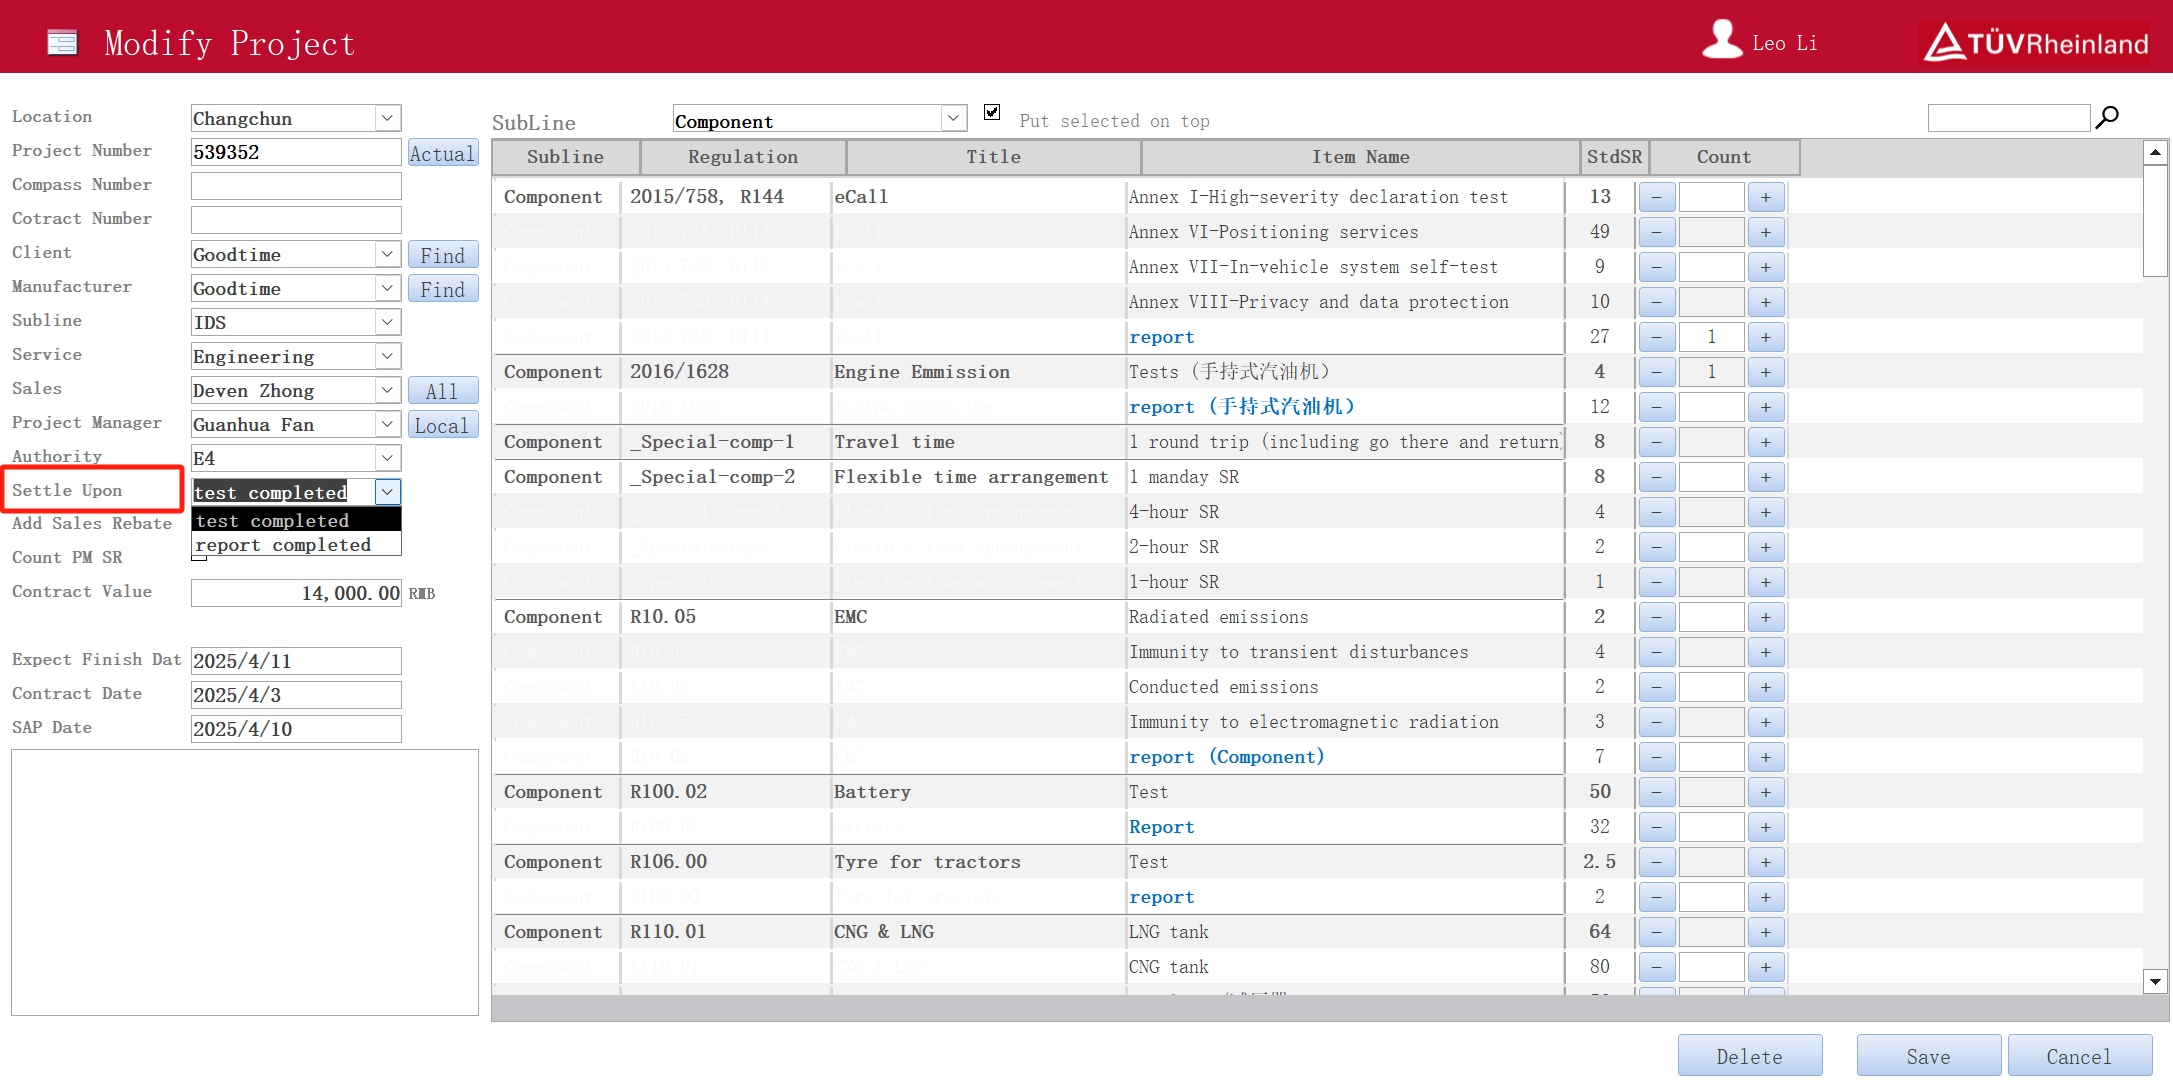Click the Item Name column header
Screen dimensions: 2173x1081
pyautogui.click(x=1360, y=157)
